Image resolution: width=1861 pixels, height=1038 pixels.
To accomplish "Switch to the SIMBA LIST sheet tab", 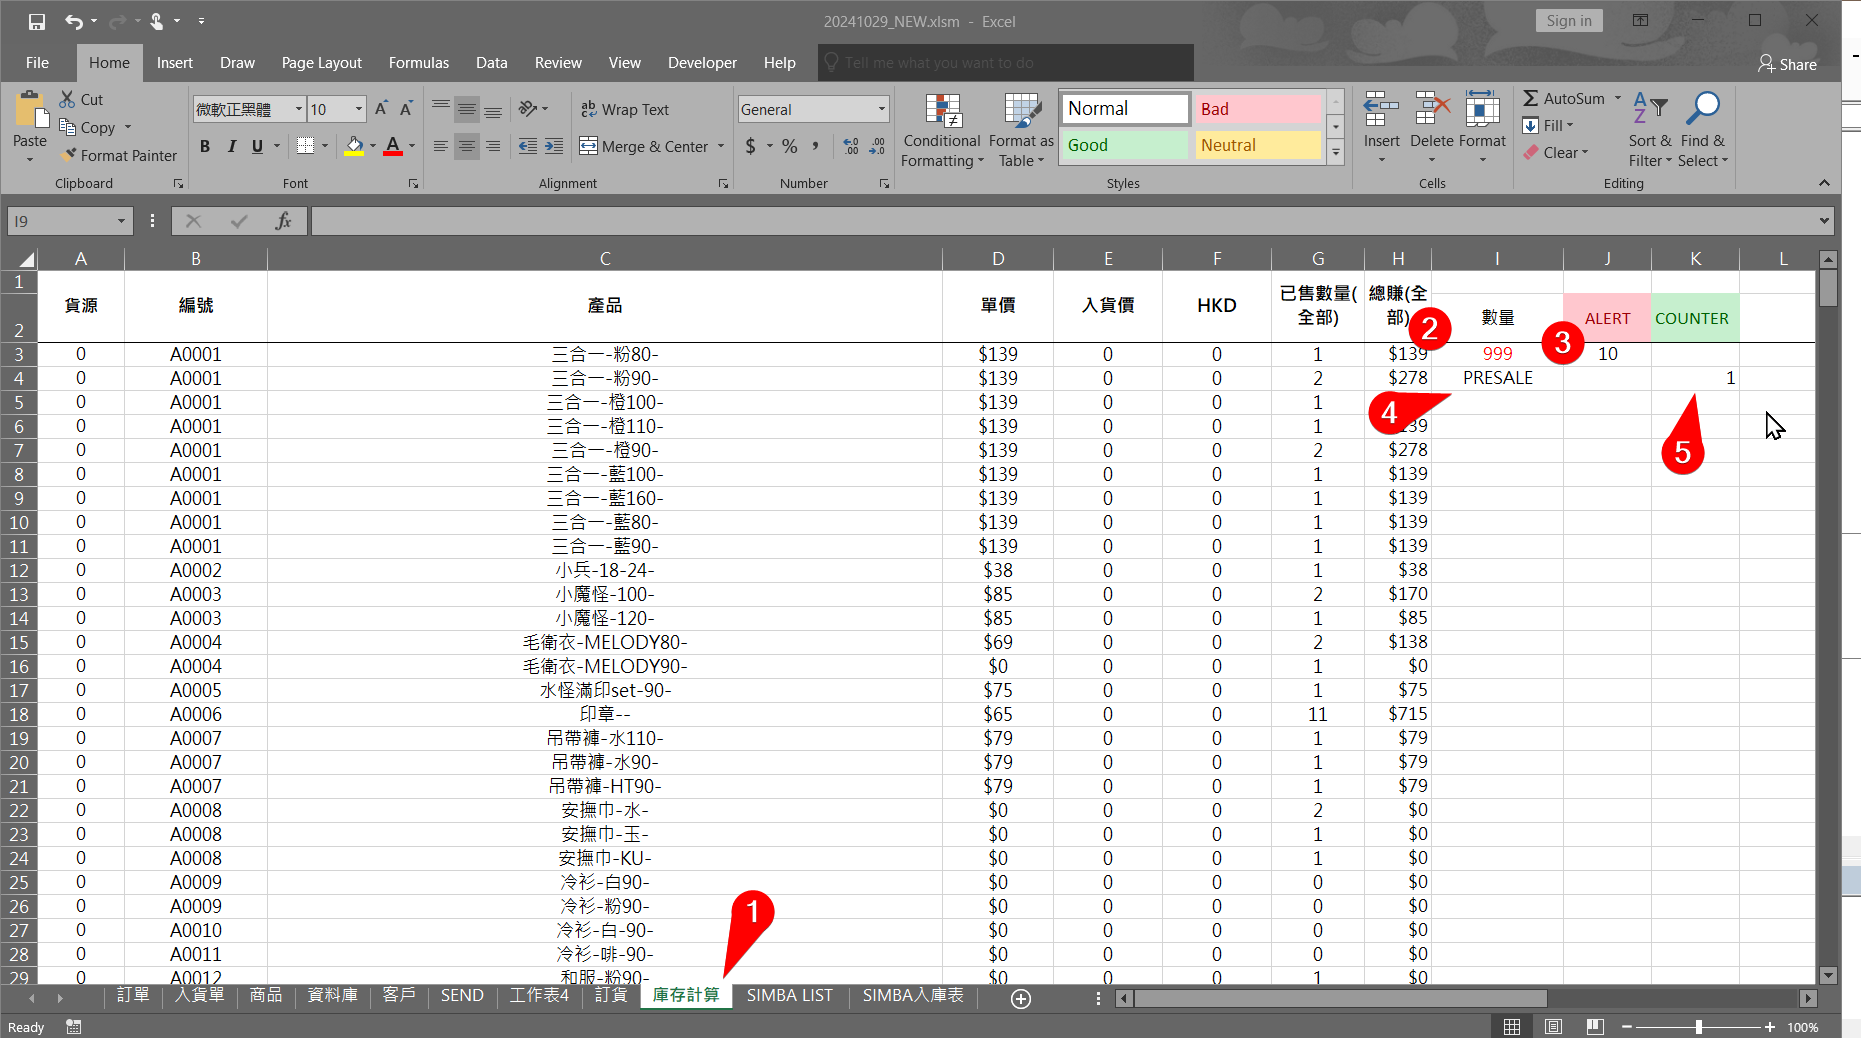I will pyautogui.click(x=789, y=995).
